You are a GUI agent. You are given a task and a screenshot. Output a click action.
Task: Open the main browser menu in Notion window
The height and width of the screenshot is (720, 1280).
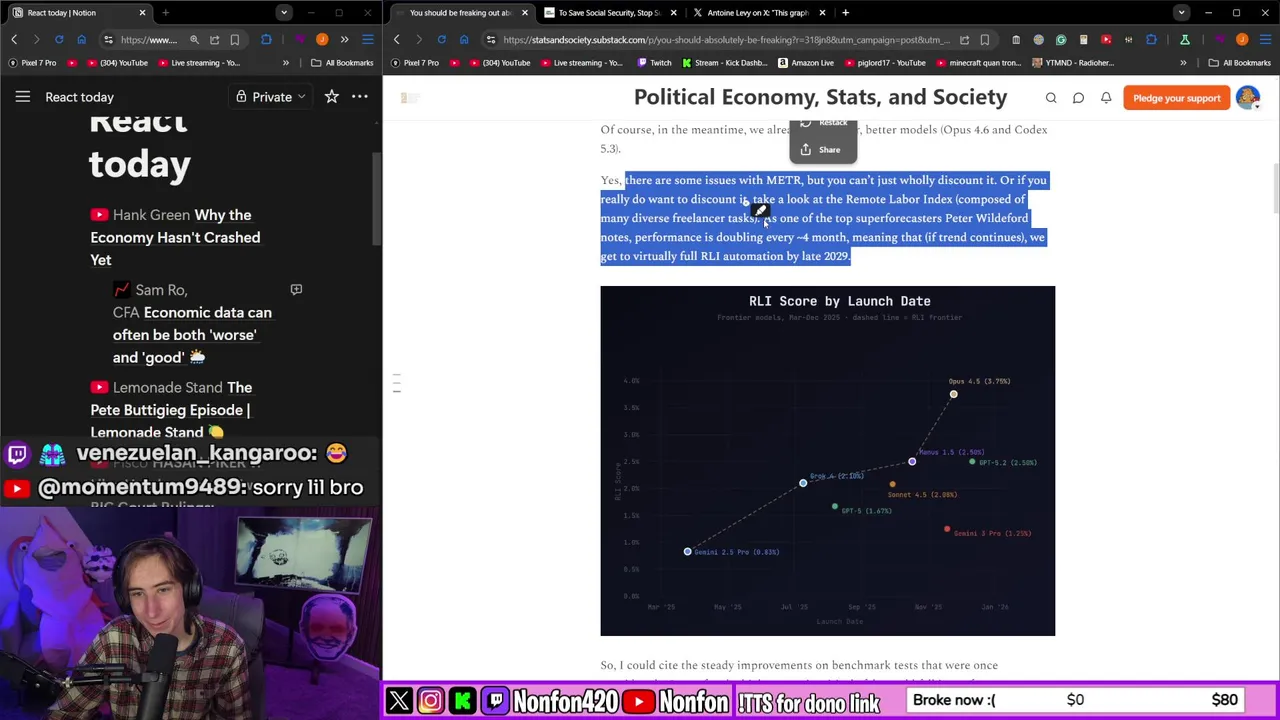367,40
